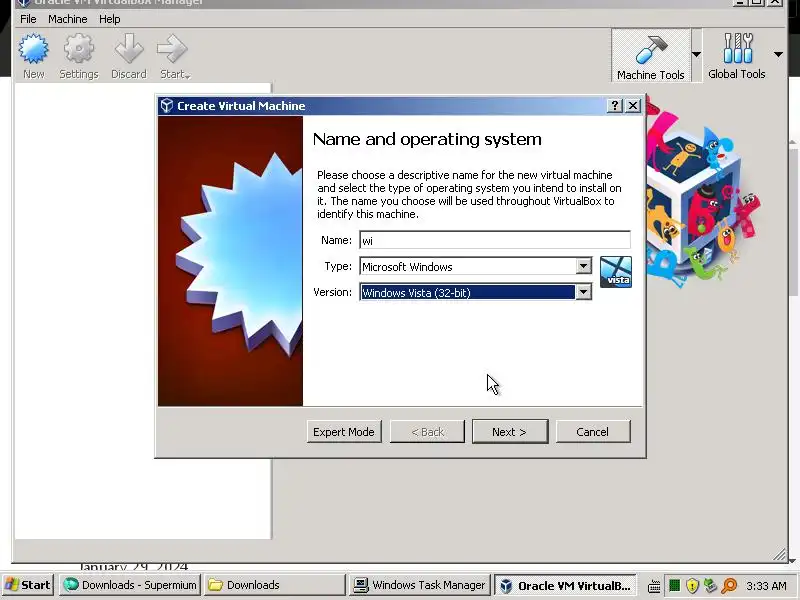Viewport: 800px width, 600px height.
Task: Select the Machine Tools hammer button
Action: click(651, 56)
